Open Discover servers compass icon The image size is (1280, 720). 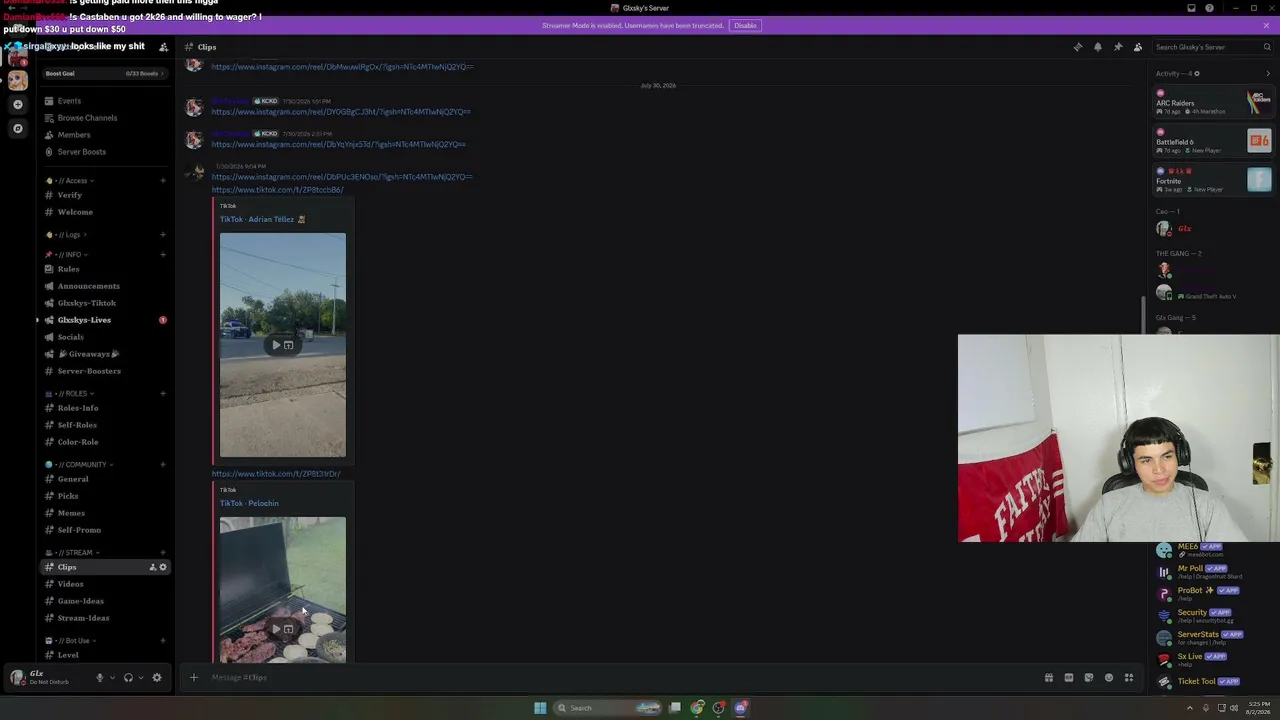18,128
